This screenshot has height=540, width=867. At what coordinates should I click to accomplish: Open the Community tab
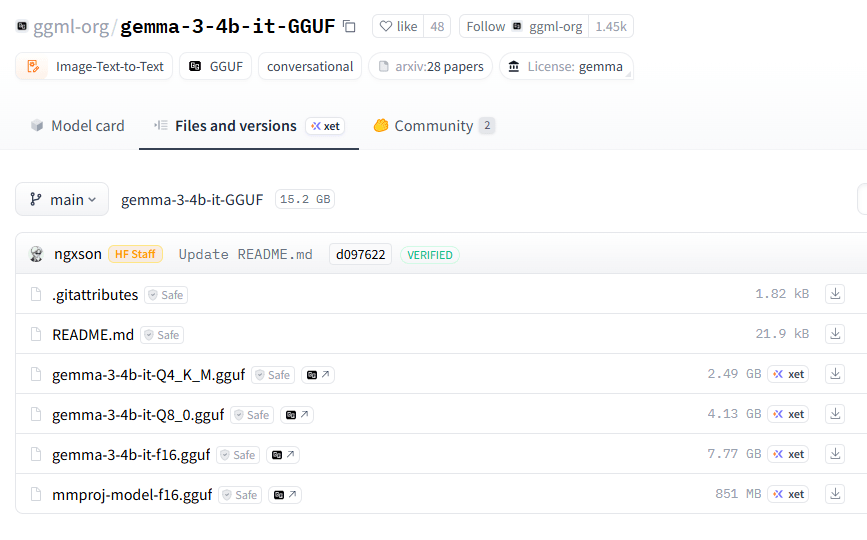pos(434,126)
